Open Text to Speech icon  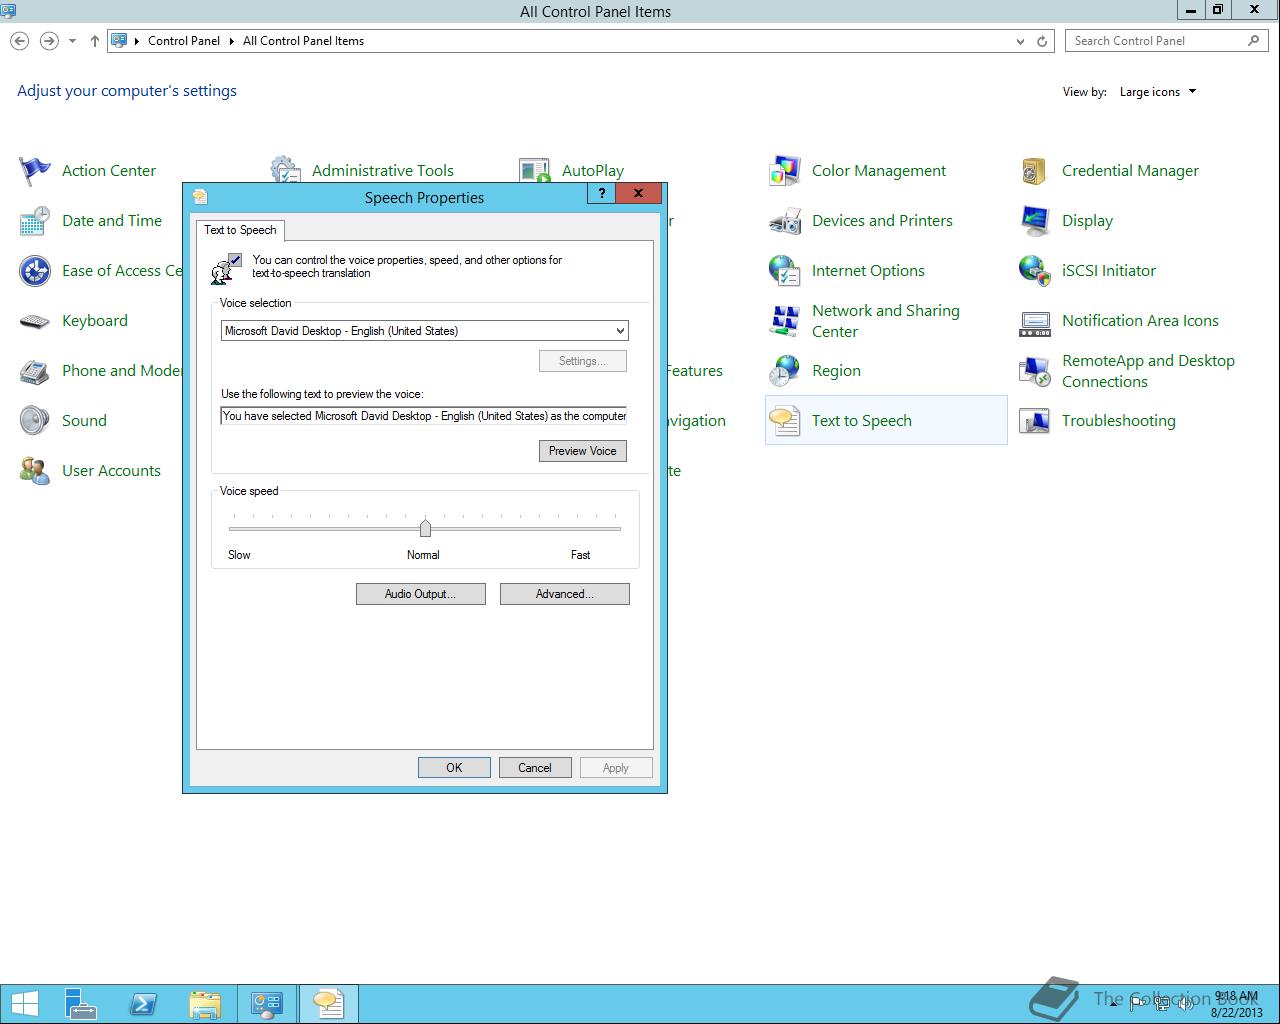[785, 421]
